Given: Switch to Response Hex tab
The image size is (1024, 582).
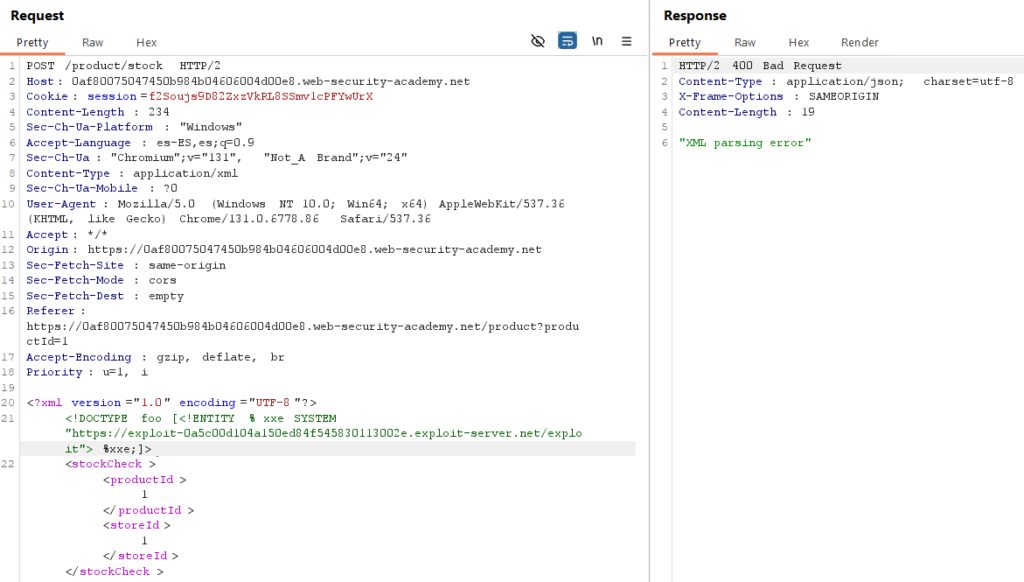Looking at the screenshot, I should [799, 42].
